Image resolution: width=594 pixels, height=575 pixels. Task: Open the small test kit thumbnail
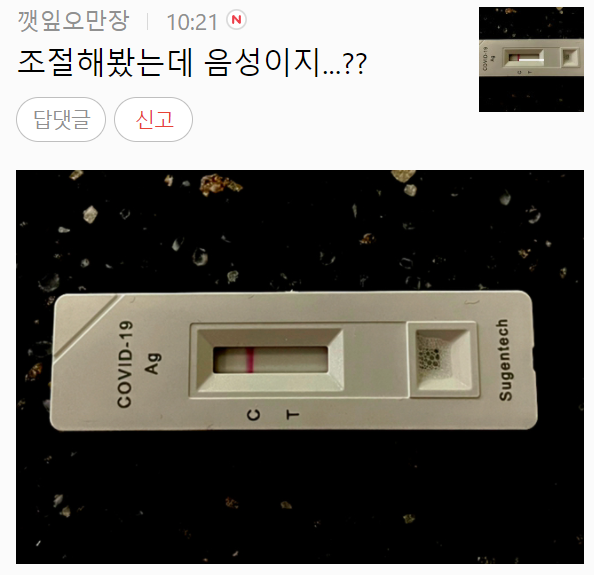[531, 59]
